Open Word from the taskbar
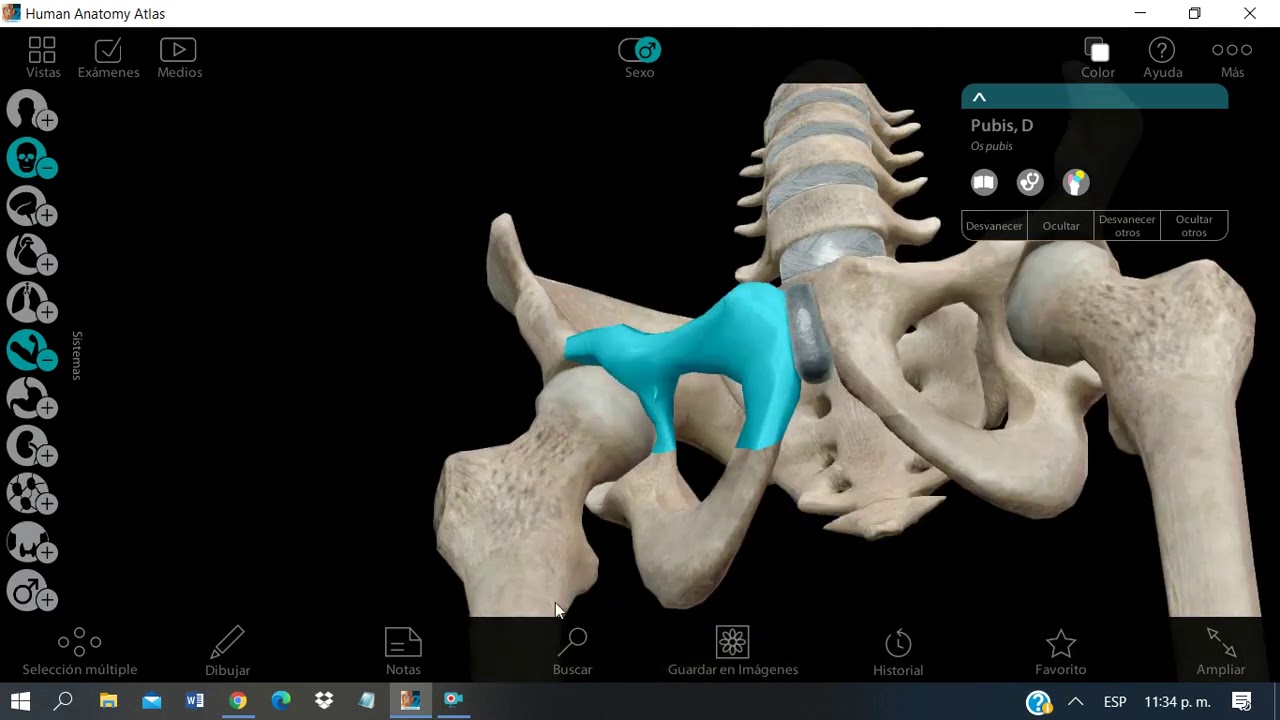This screenshot has height=720, width=1280. click(195, 701)
